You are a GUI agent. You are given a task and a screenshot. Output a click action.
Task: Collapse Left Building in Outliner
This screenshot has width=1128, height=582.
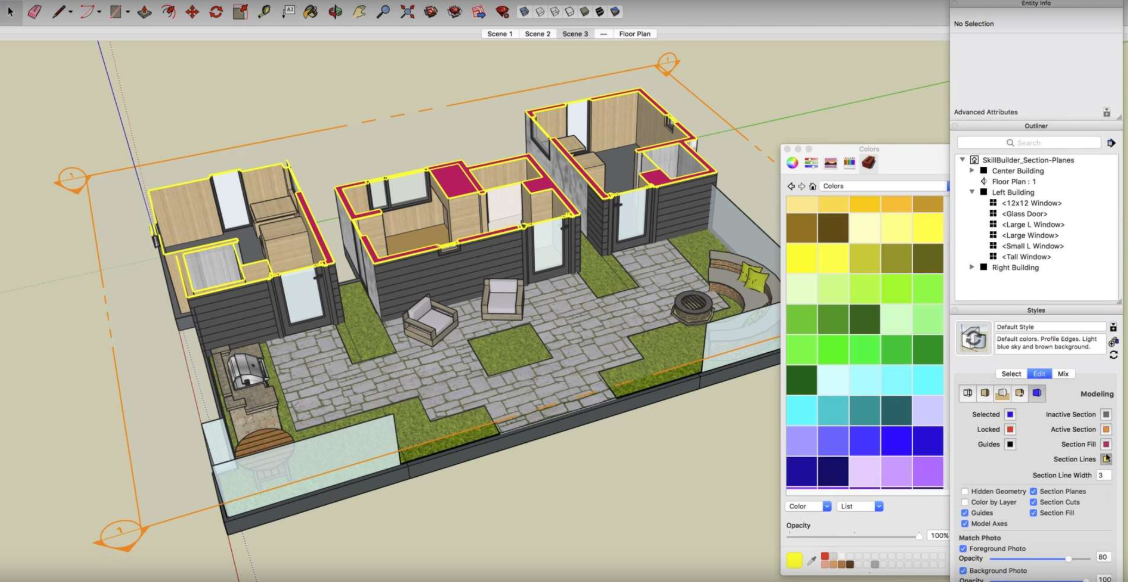pyautogui.click(x=972, y=192)
